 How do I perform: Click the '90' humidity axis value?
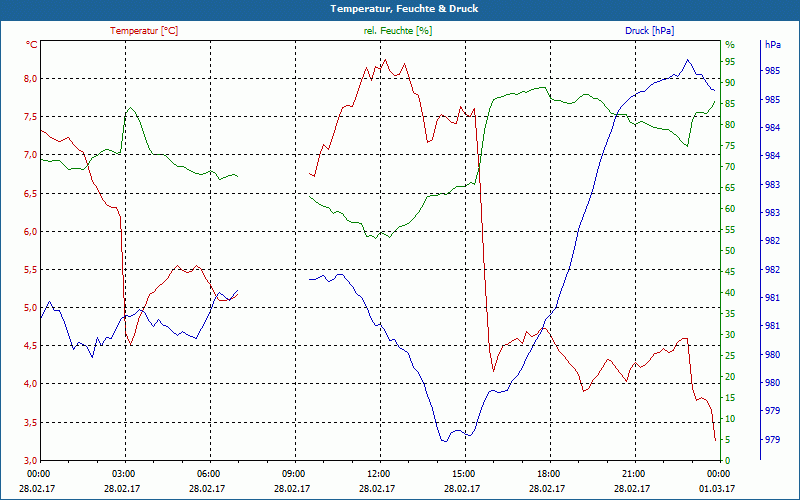(x=730, y=83)
